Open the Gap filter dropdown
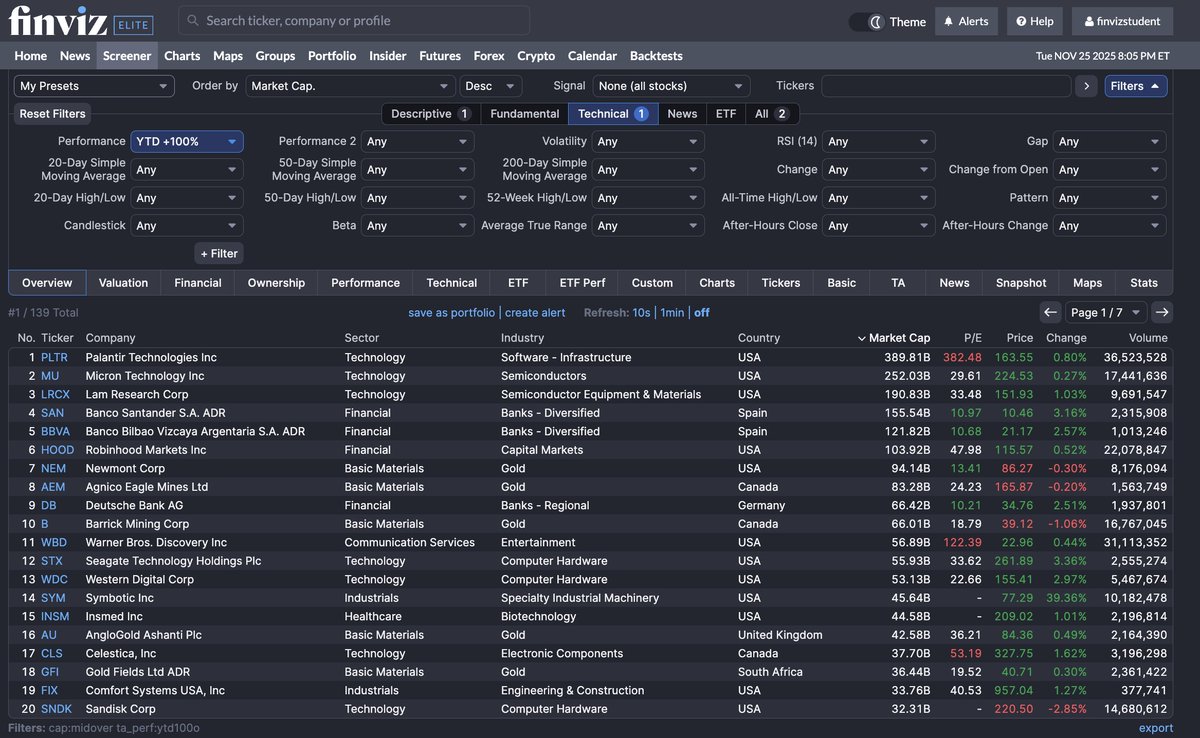This screenshot has height=738, width=1200. click(x=1110, y=142)
